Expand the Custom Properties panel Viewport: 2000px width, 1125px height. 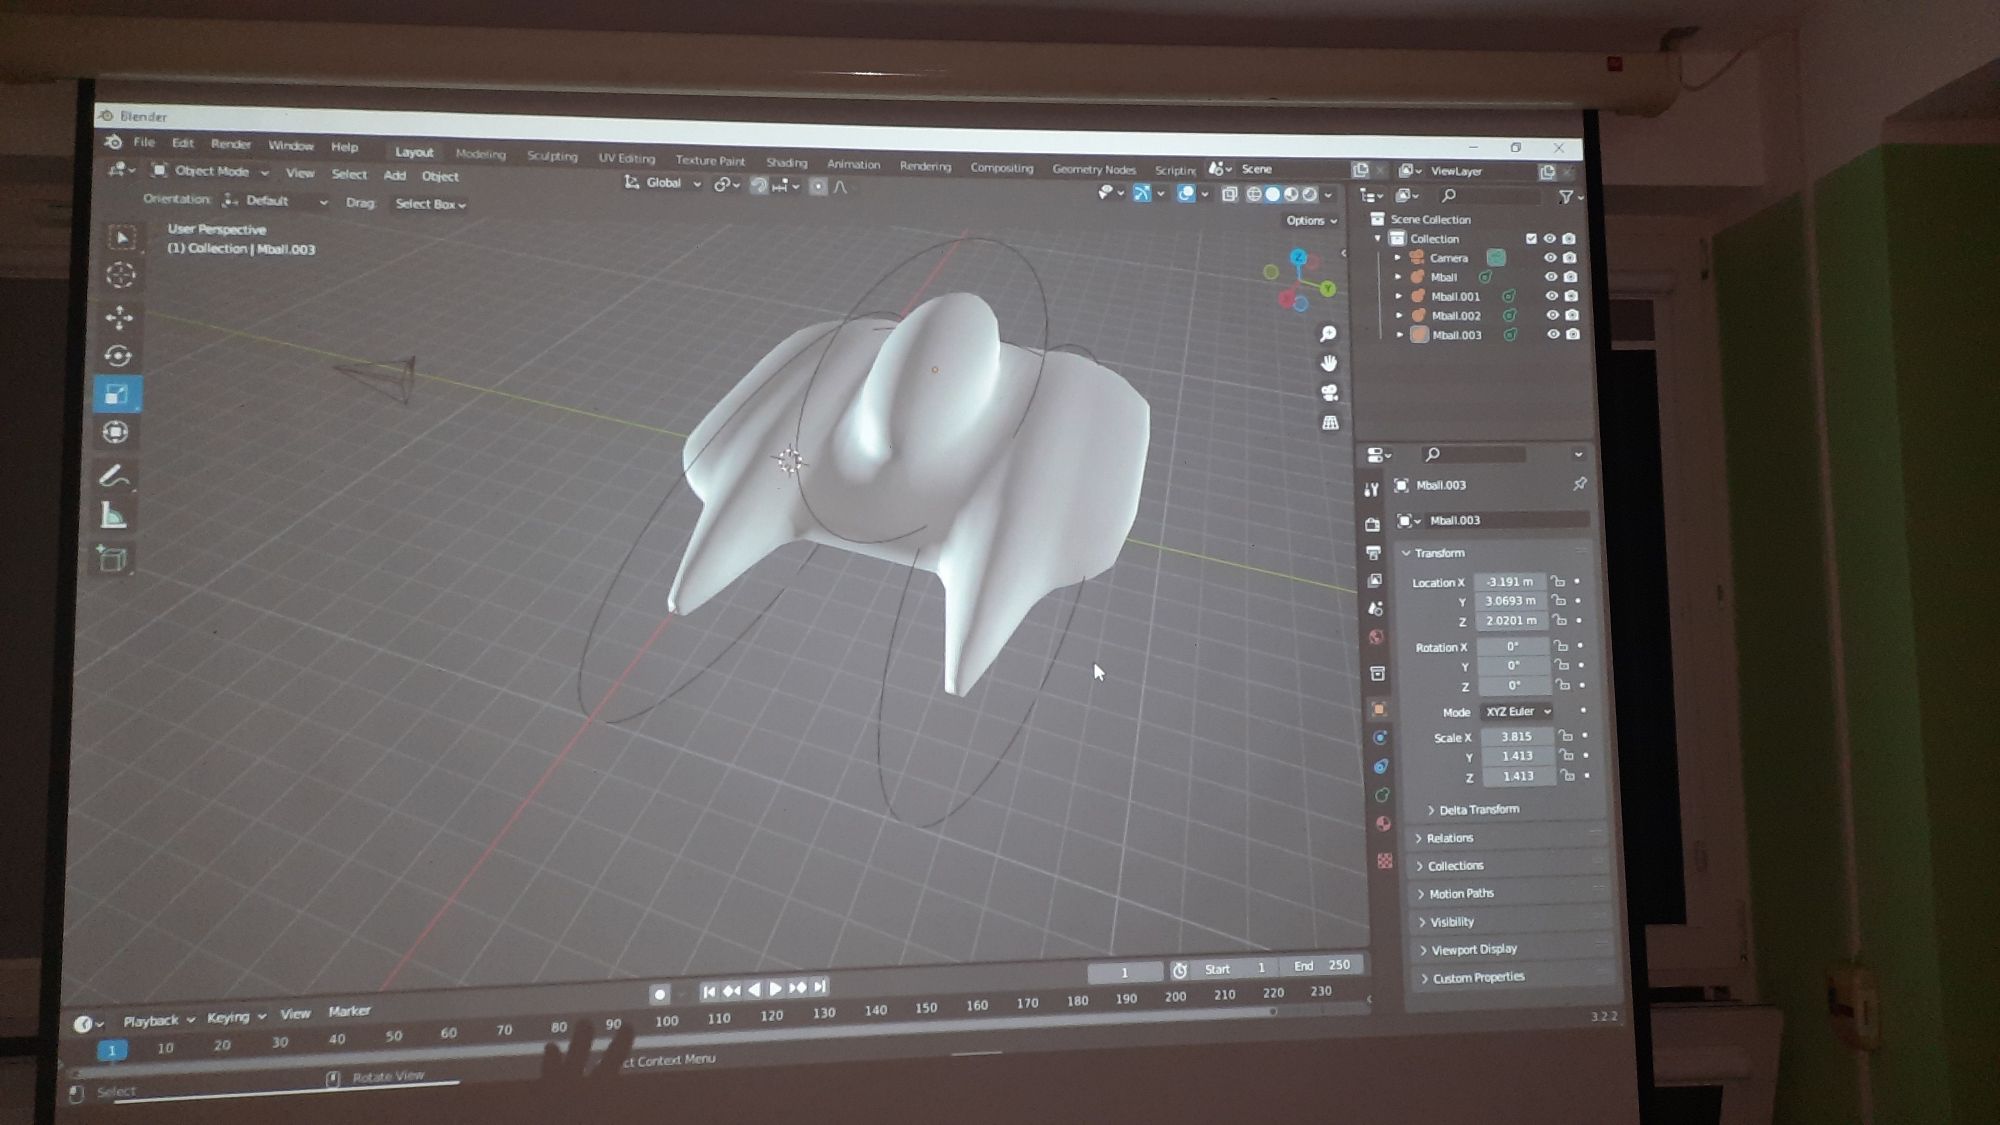click(x=1472, y=977)
